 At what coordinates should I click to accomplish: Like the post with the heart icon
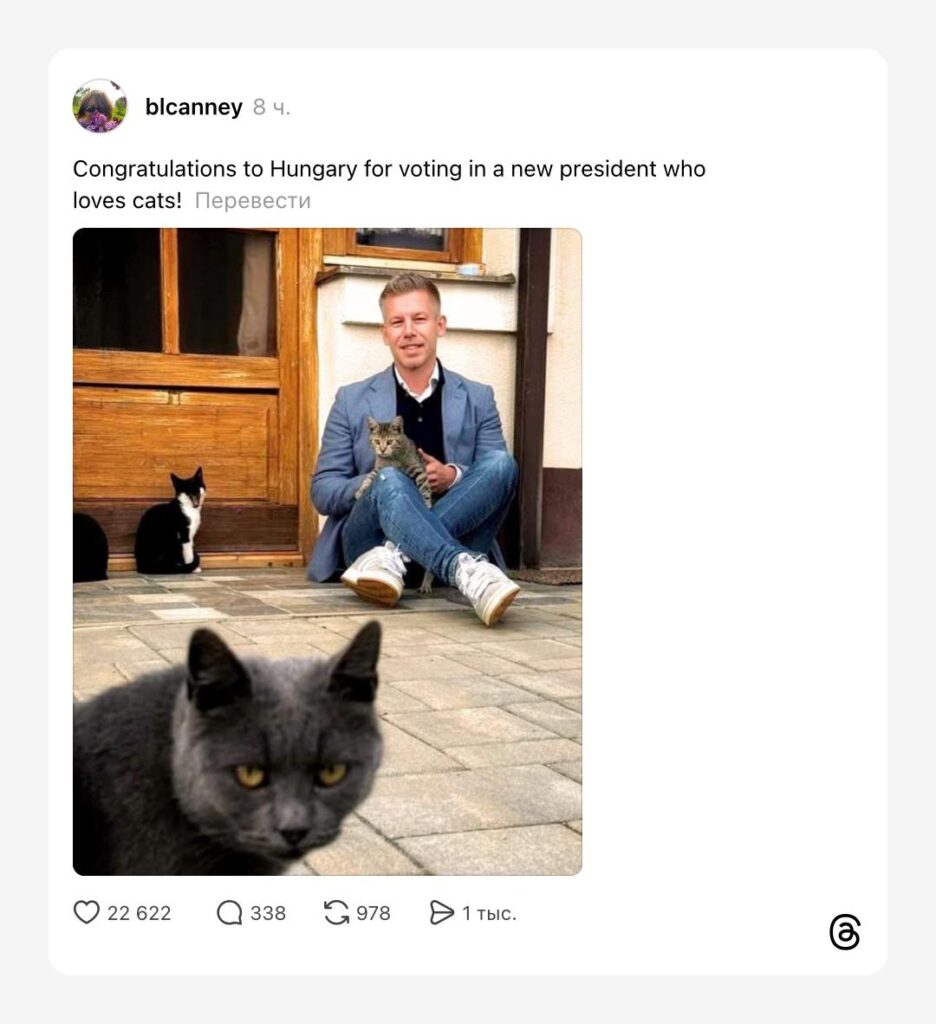pyautogui.click(x=86, y=912)
